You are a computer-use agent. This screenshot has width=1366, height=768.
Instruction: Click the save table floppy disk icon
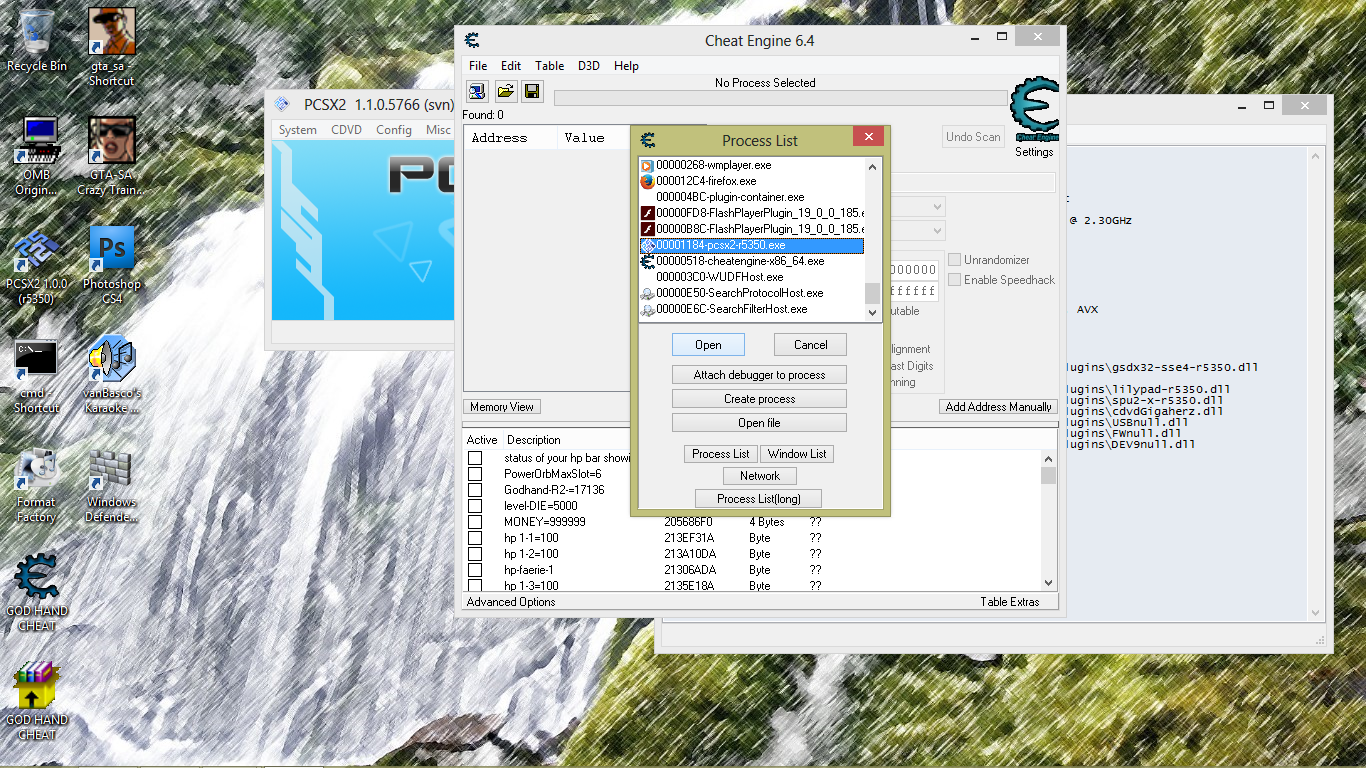pyautogui.click(x=532, y=92)
